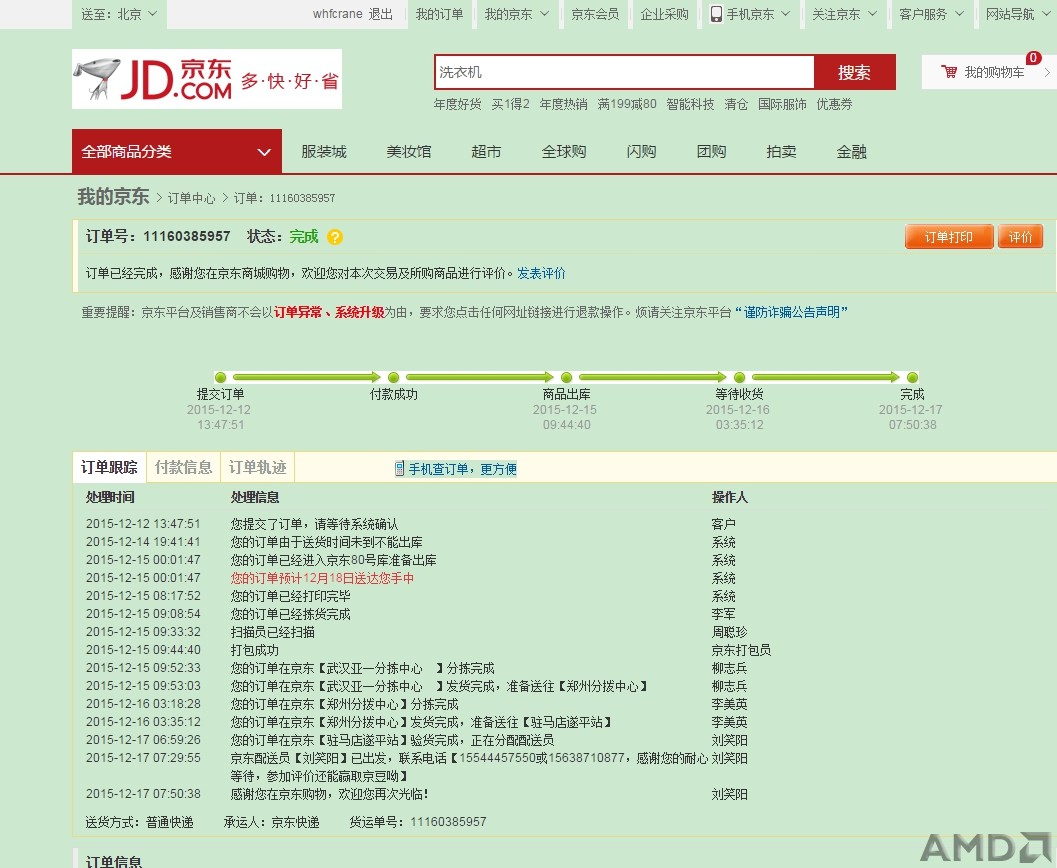Image resolution: width=1057 pixels, height=868 pixels.
Task: Switch to the 订单跟踪 tab
Action: click(x=109, y=467)
